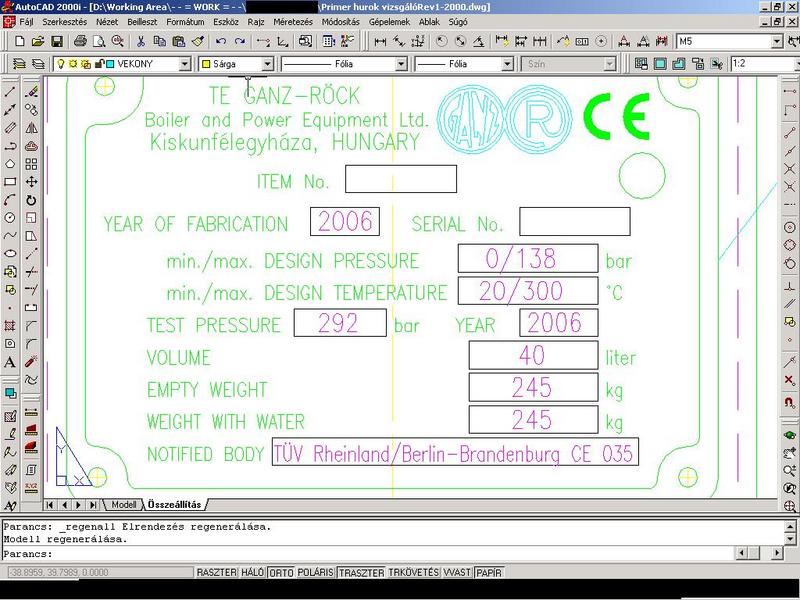
Task: Select the Arc tool
Action: coord(10,200)
